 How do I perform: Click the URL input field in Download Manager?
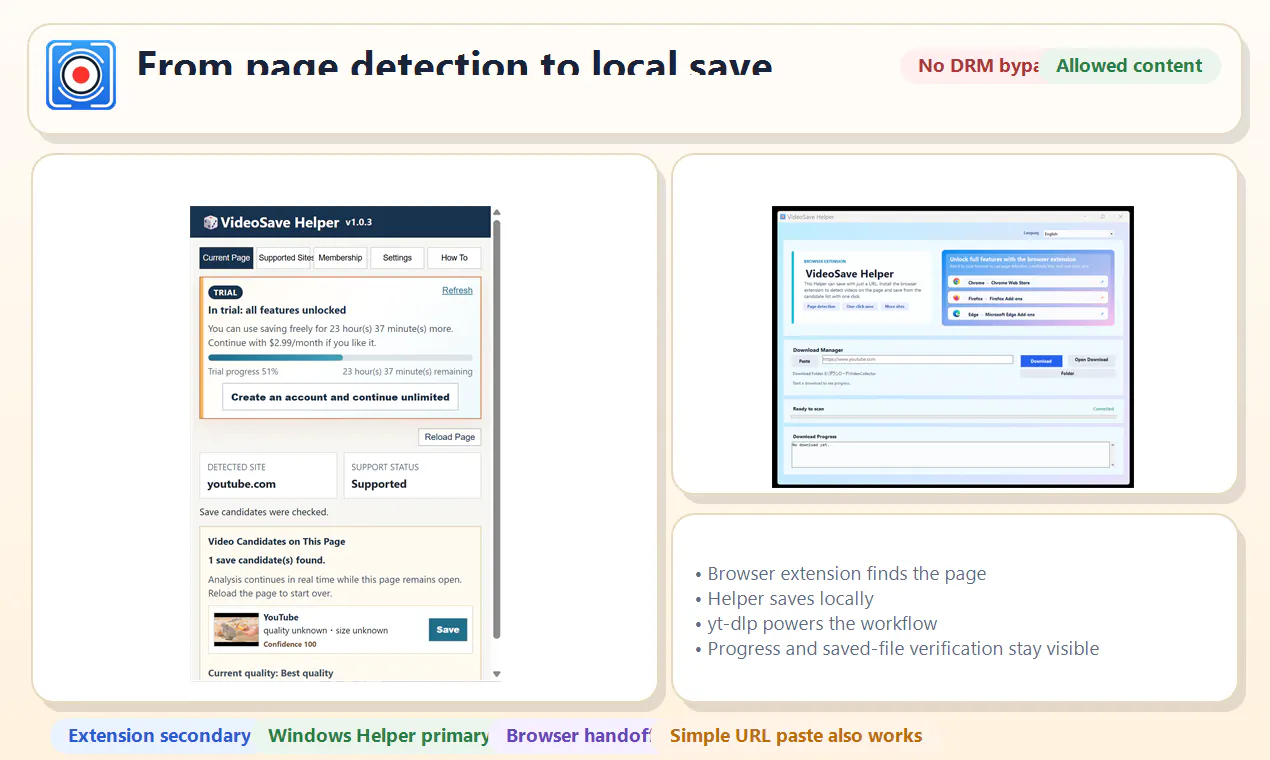pyautogui.click(x=917, y=360)
